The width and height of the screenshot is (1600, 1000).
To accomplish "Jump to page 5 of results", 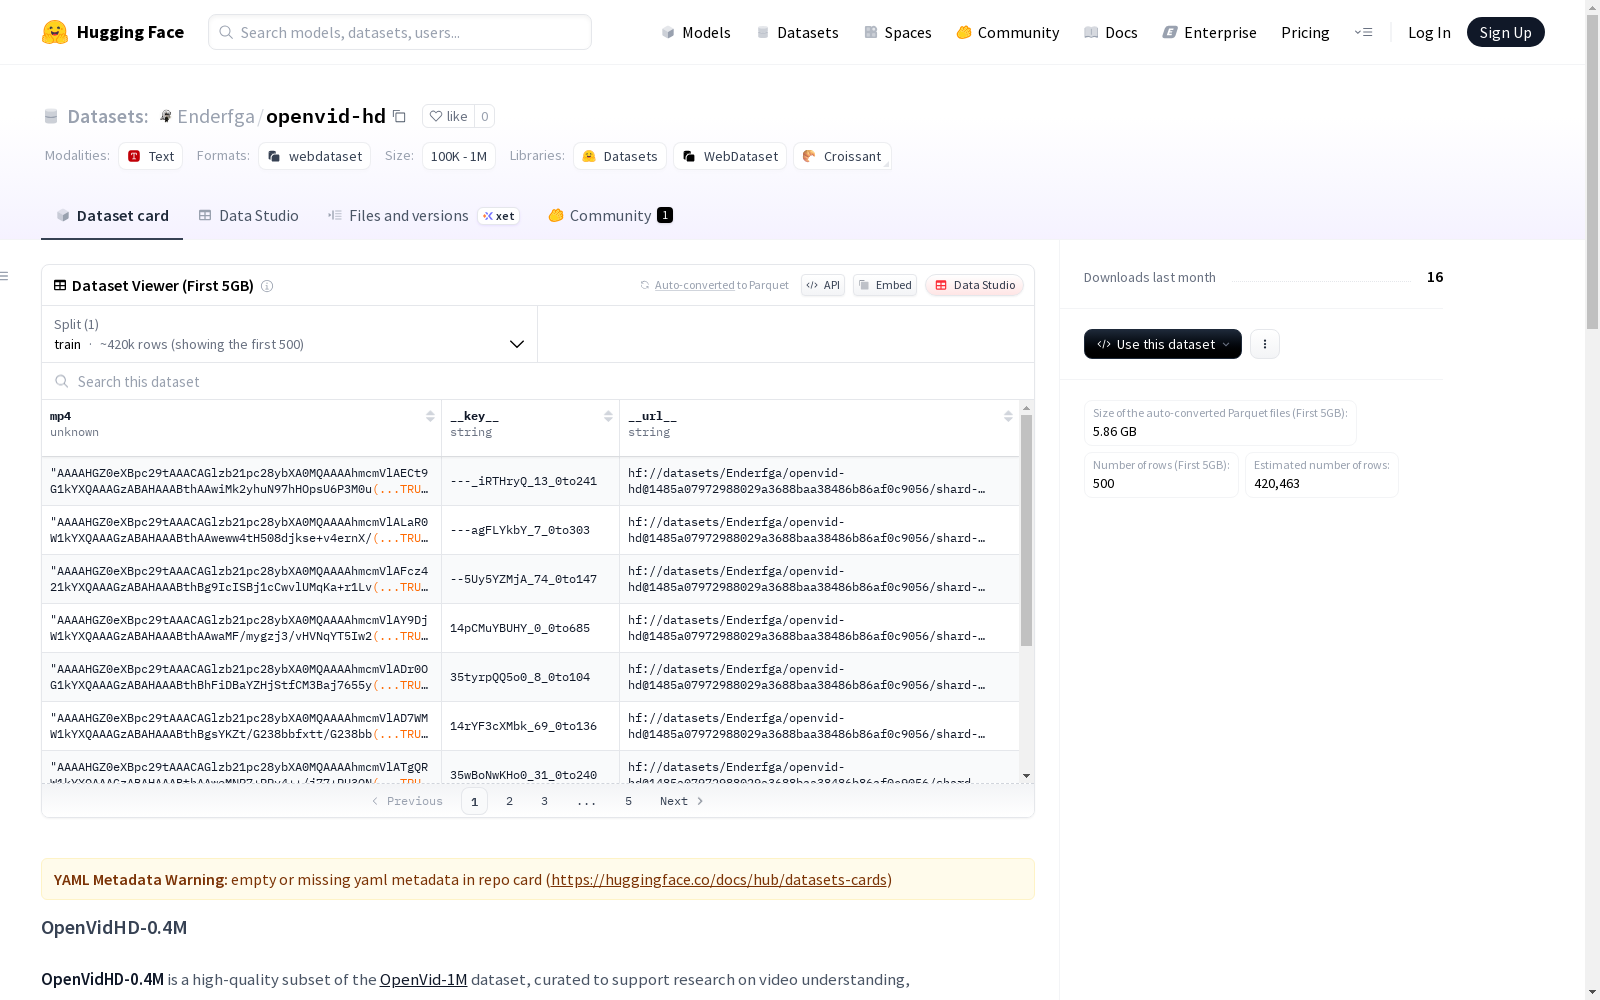I will coord(628,801).
